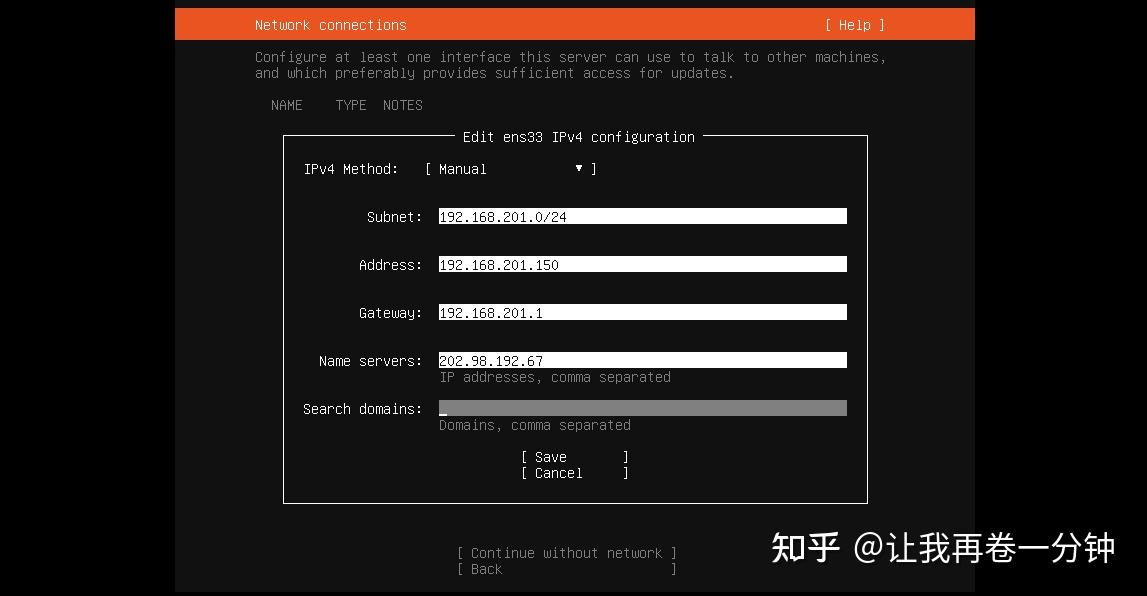Select the empty Search domains field
This screenshot has height=596, width=1147.
click(x=642, y=408)
